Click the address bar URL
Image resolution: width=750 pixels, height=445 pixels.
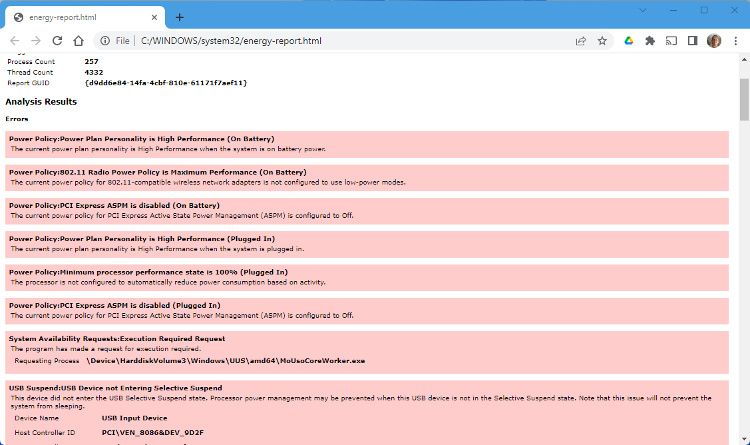[232, 41]
